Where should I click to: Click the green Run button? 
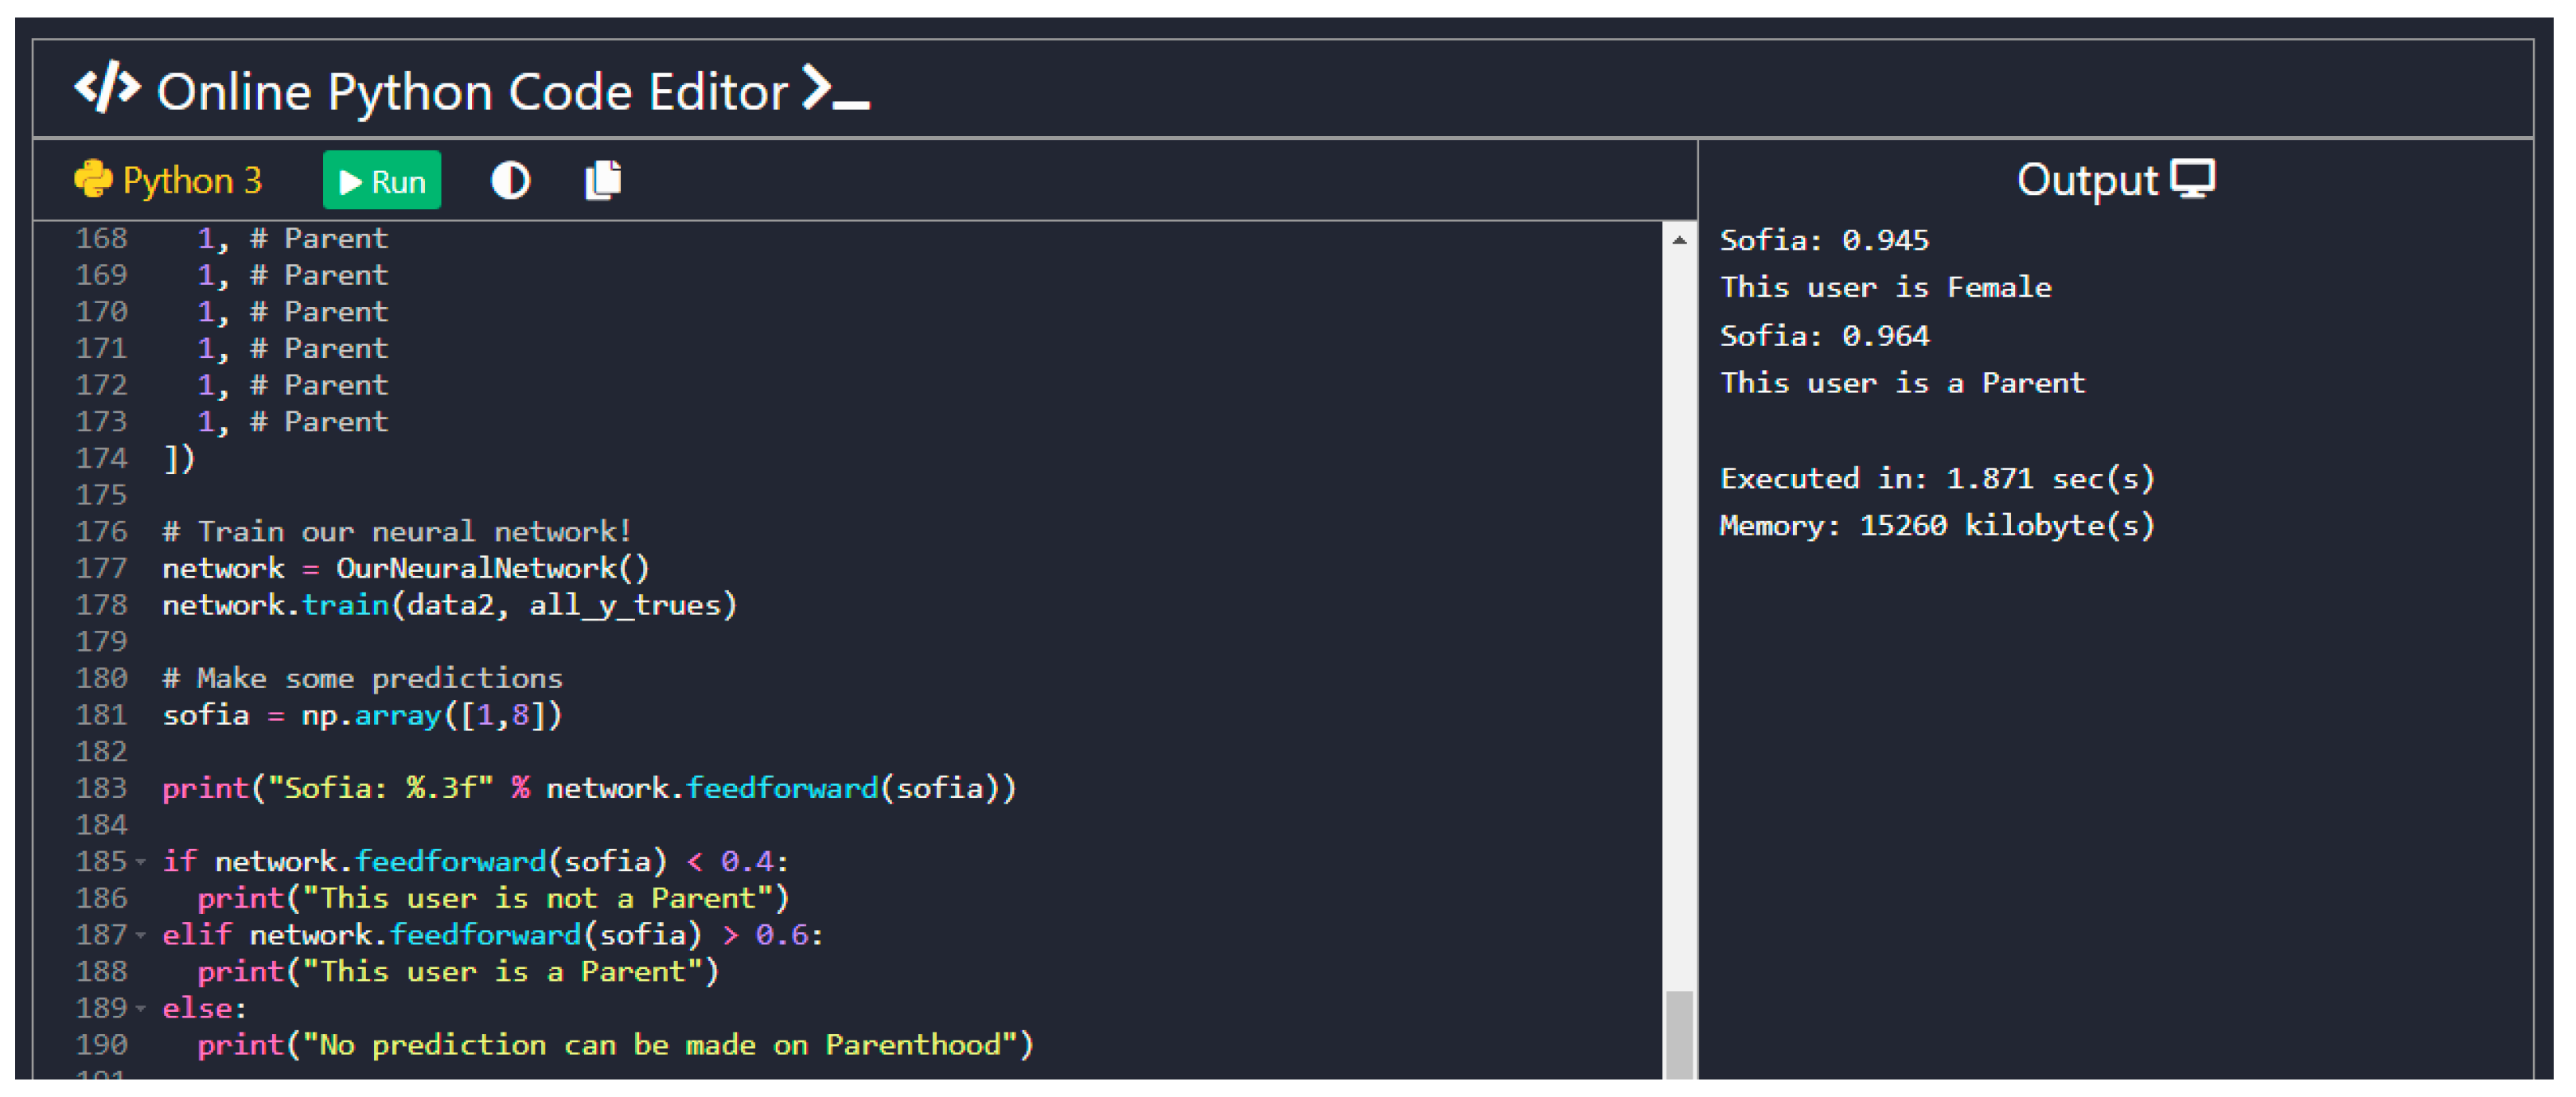(381, 181)
